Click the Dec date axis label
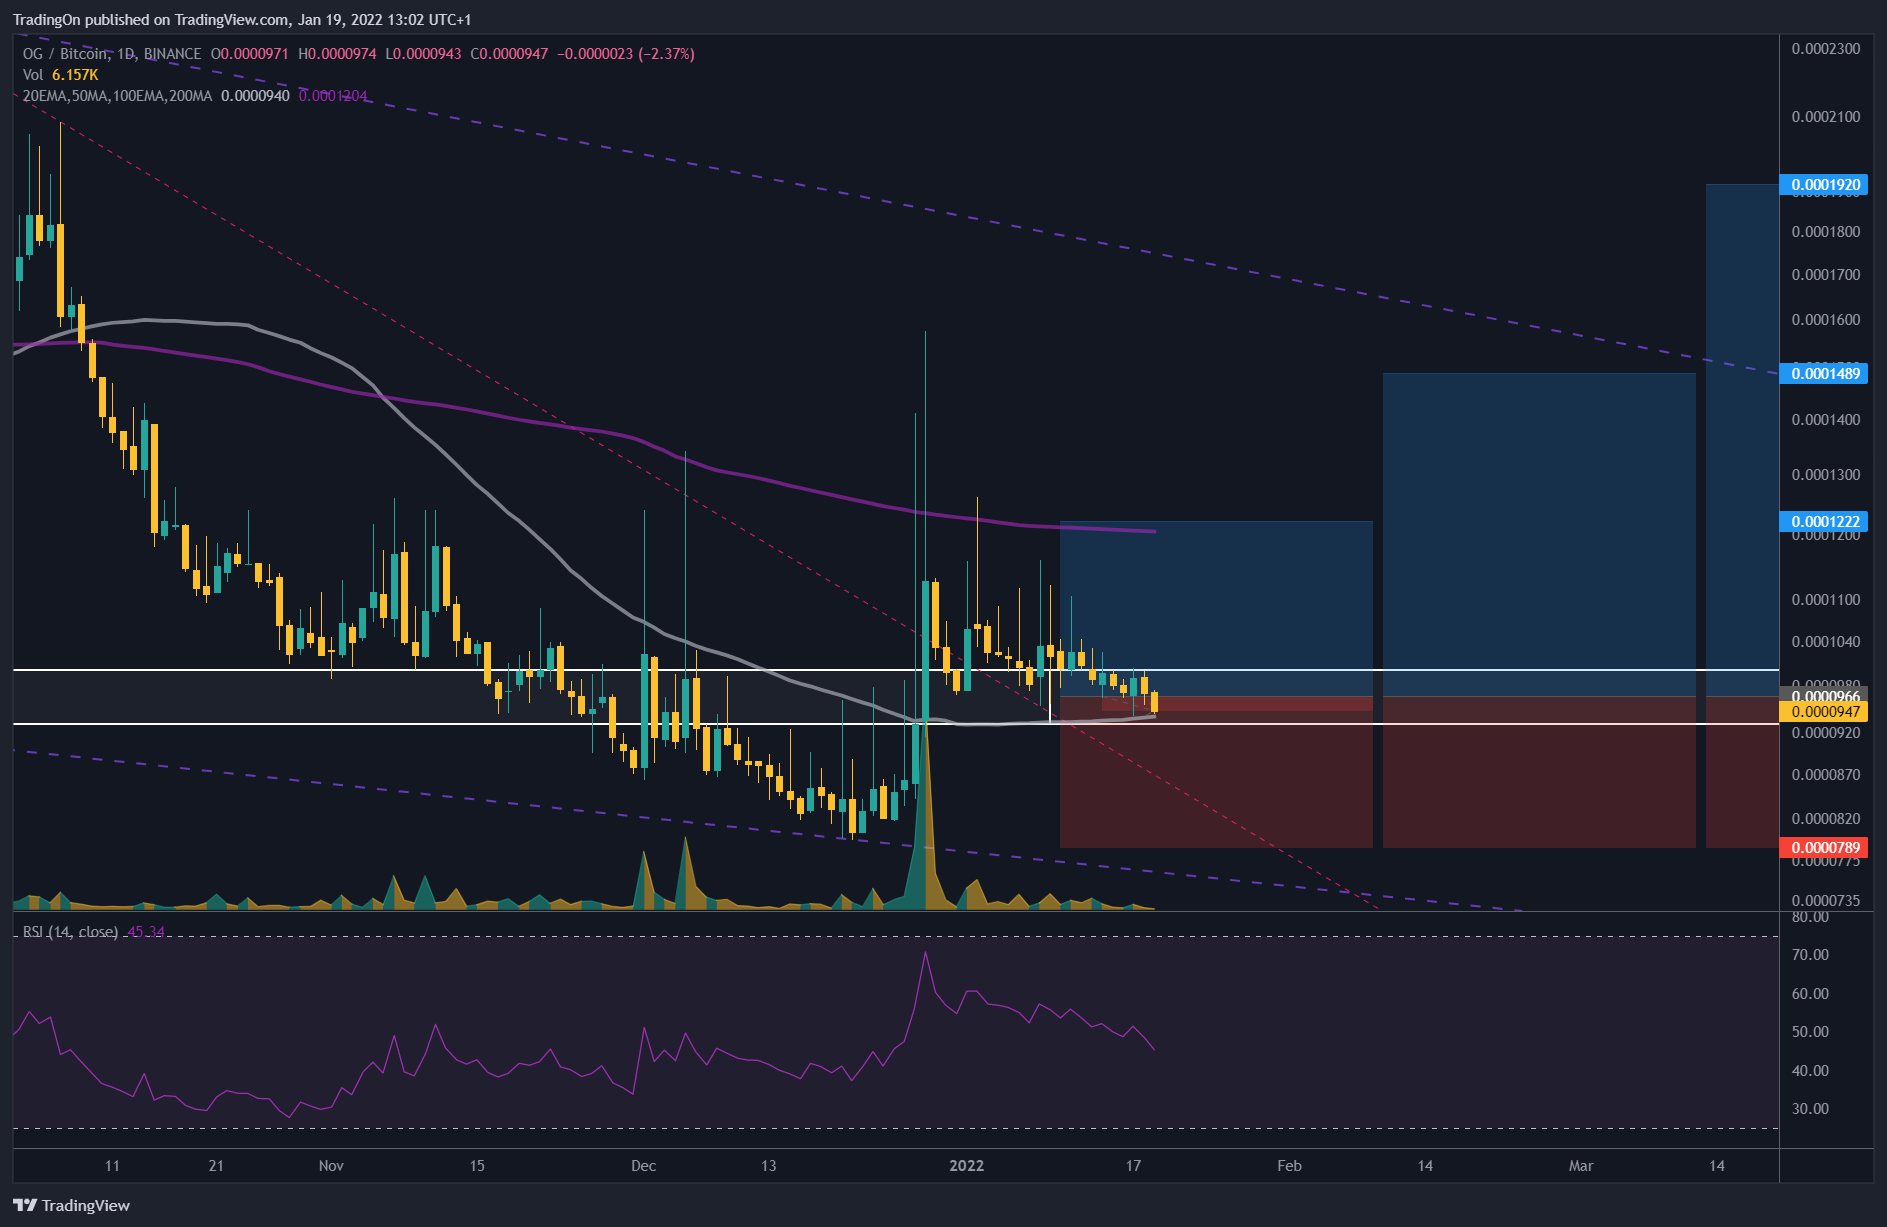The height and width of the screenshot is (1227, 1887). tap(644, 1166)
